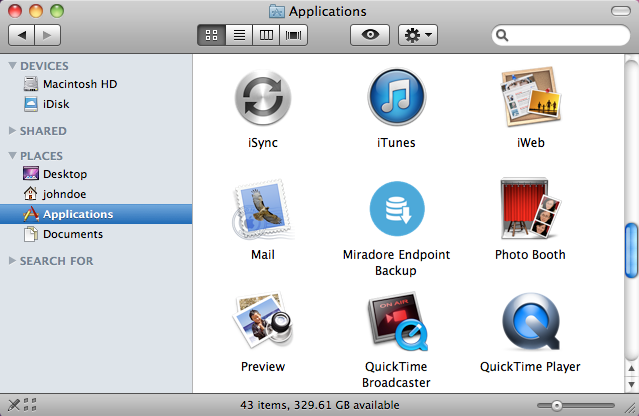Click inside the search field
This screenshot has height=416, width=639.
(561, 35)
